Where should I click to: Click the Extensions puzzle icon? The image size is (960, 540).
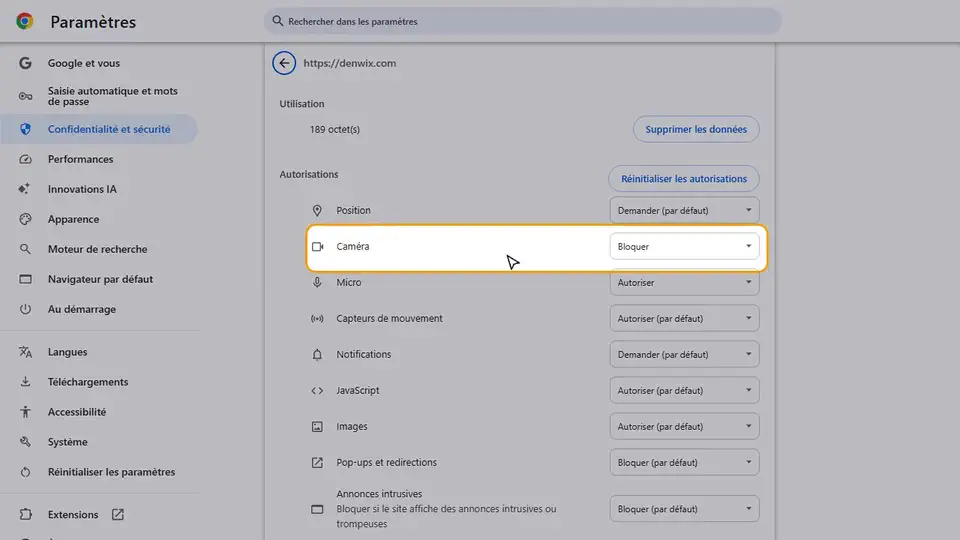[x=25, y=514]
